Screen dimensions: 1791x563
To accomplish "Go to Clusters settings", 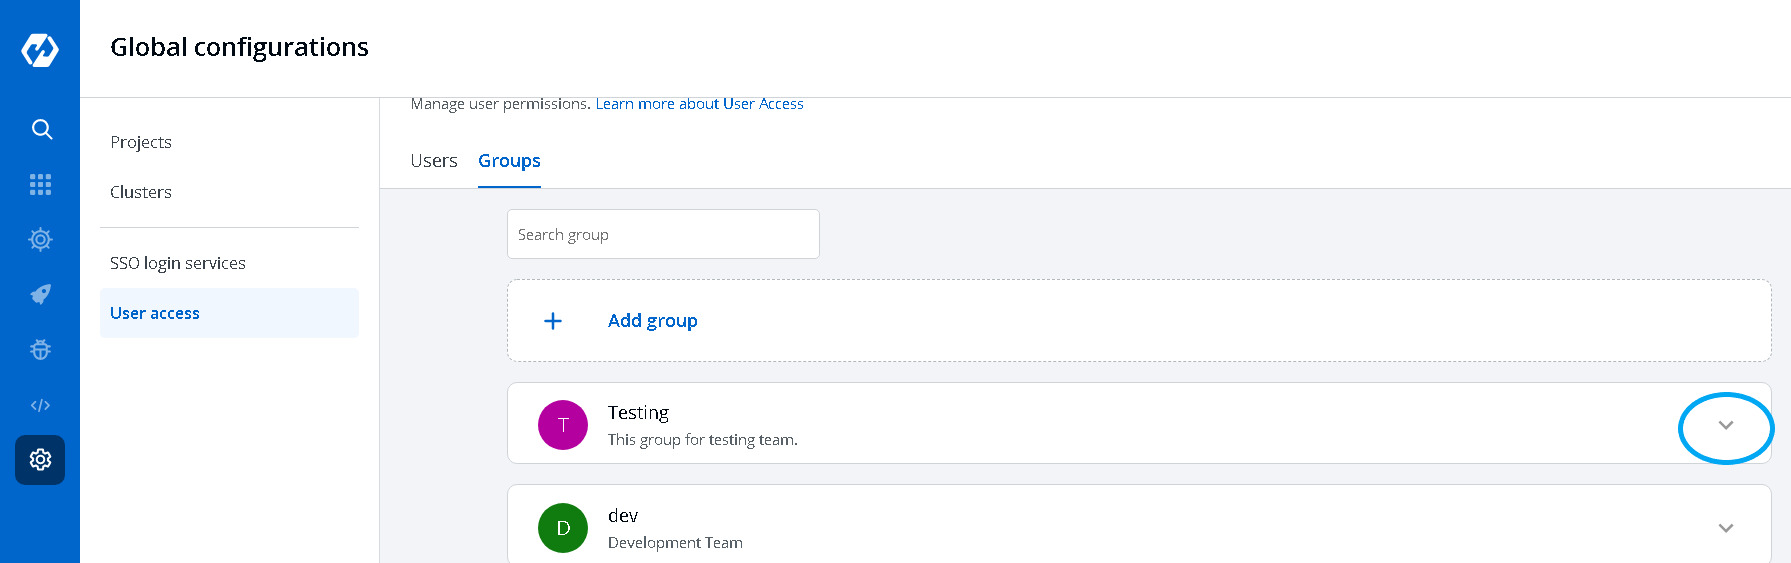I will tap(141, 192).
